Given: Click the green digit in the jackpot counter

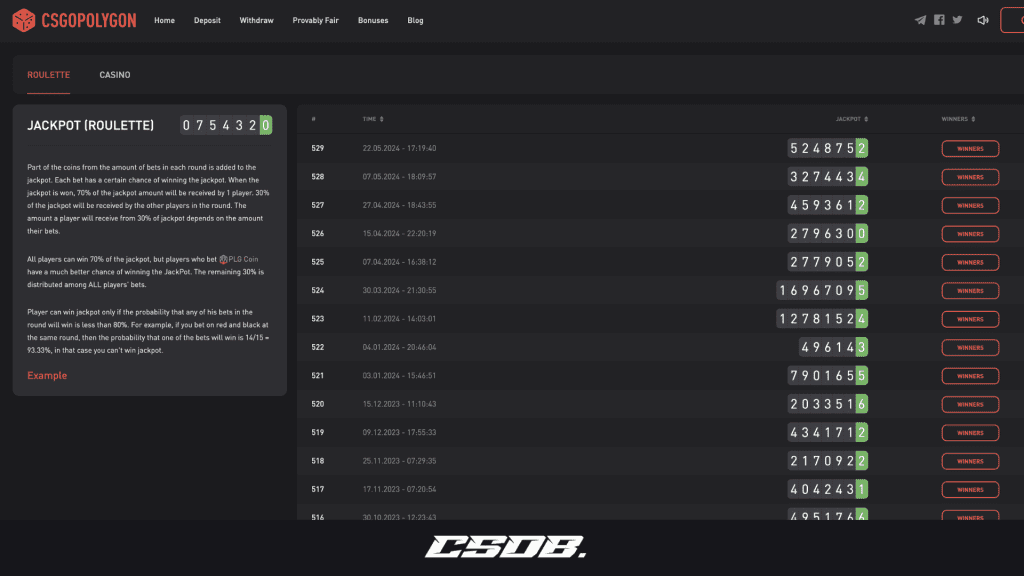Looking at the screenshot, I should pos(263,125).
